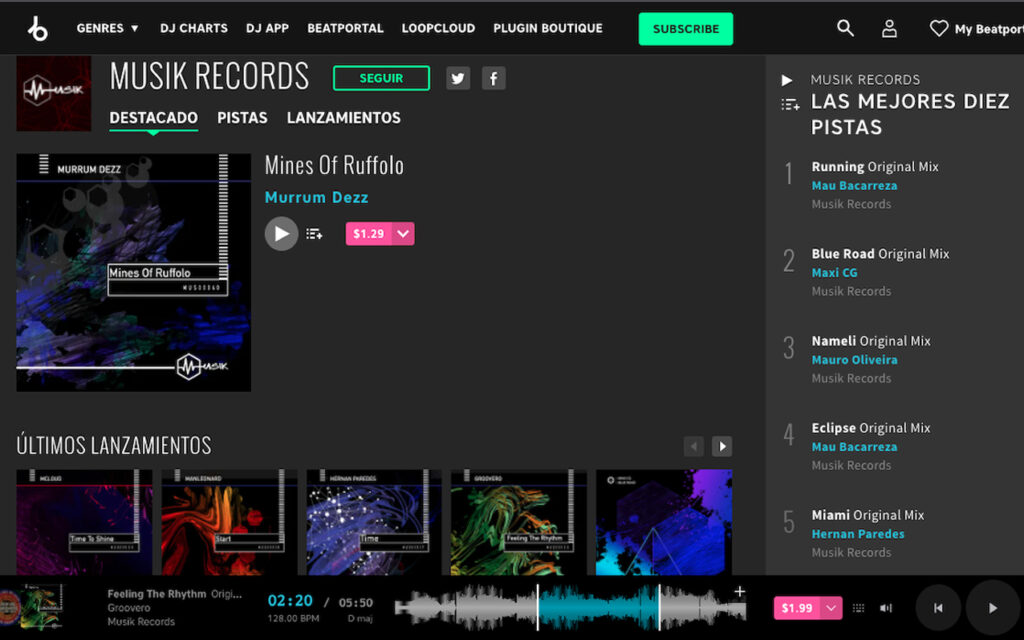Open Time To Shine release cover
This screenshot has width=1024, height=640.
point(84,522)
